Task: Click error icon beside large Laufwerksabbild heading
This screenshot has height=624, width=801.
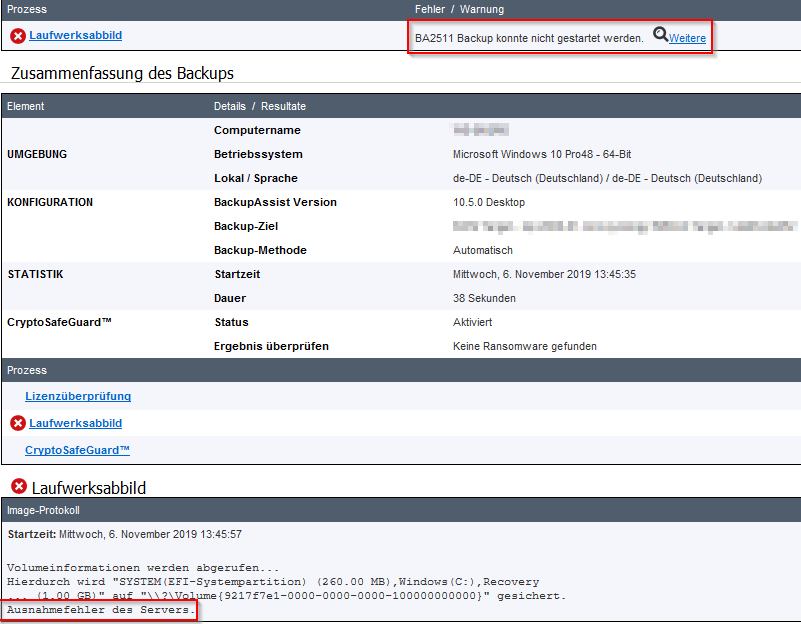Action: tap(18, 487)
